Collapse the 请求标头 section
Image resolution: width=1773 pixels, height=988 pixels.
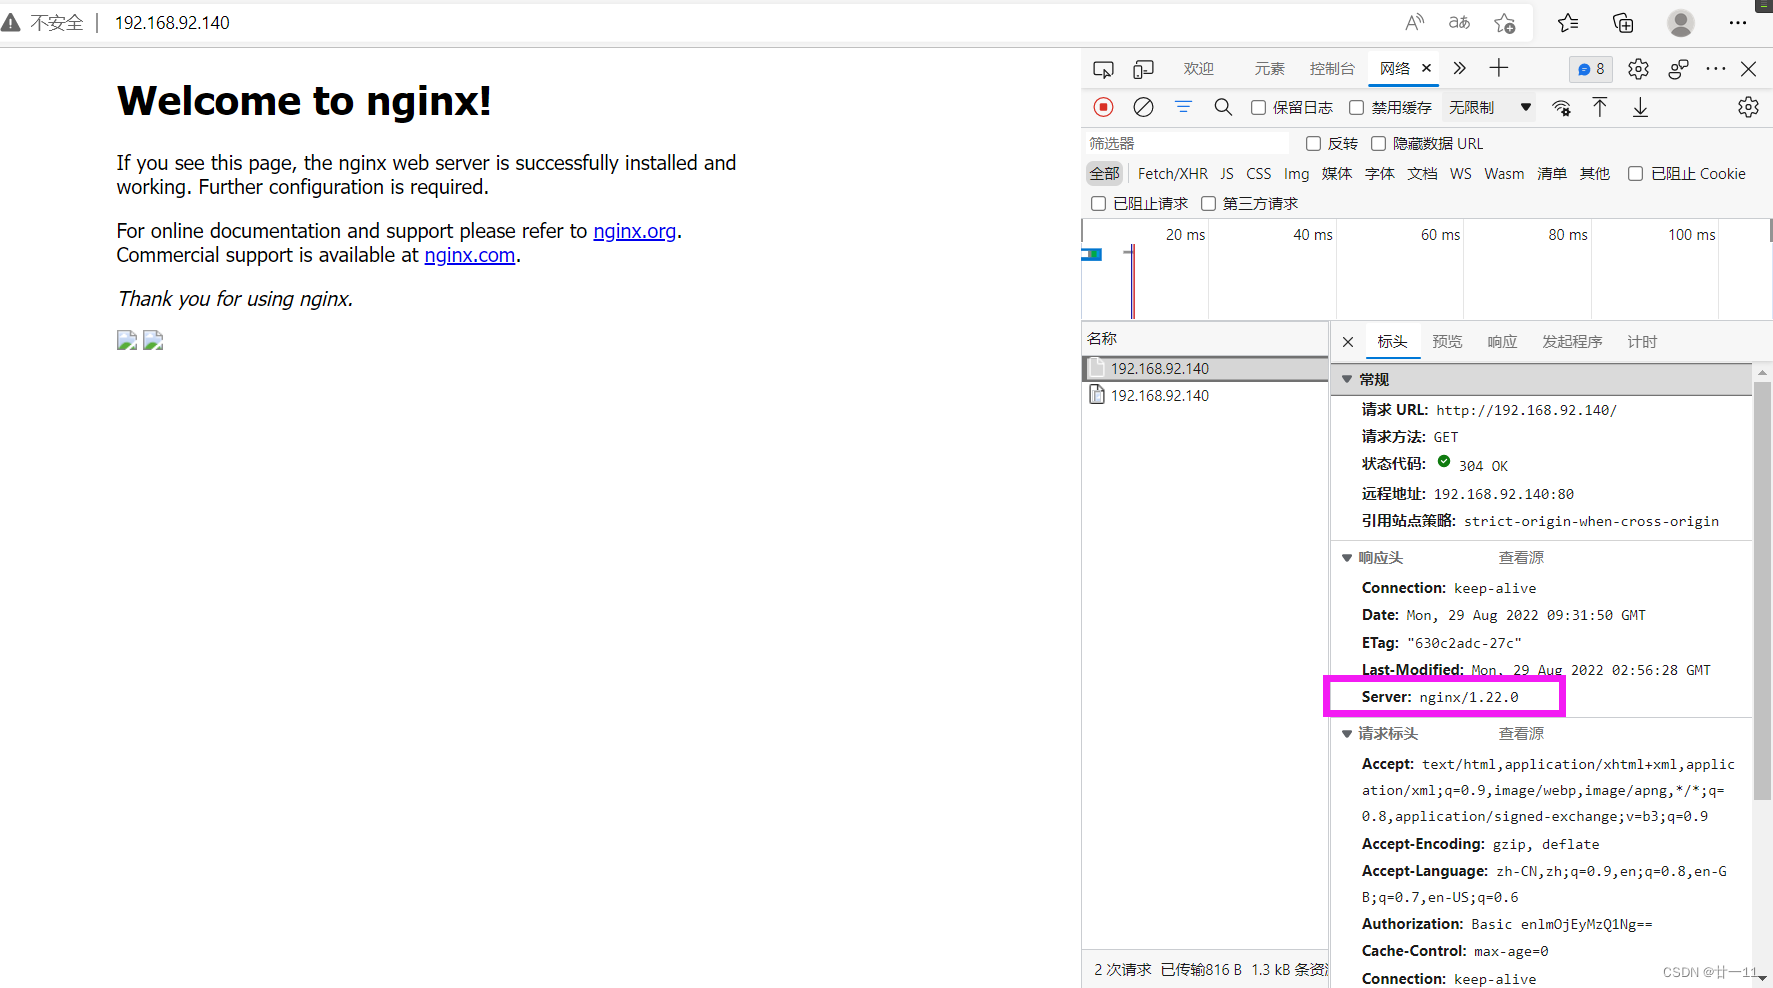pos(1347,734)
